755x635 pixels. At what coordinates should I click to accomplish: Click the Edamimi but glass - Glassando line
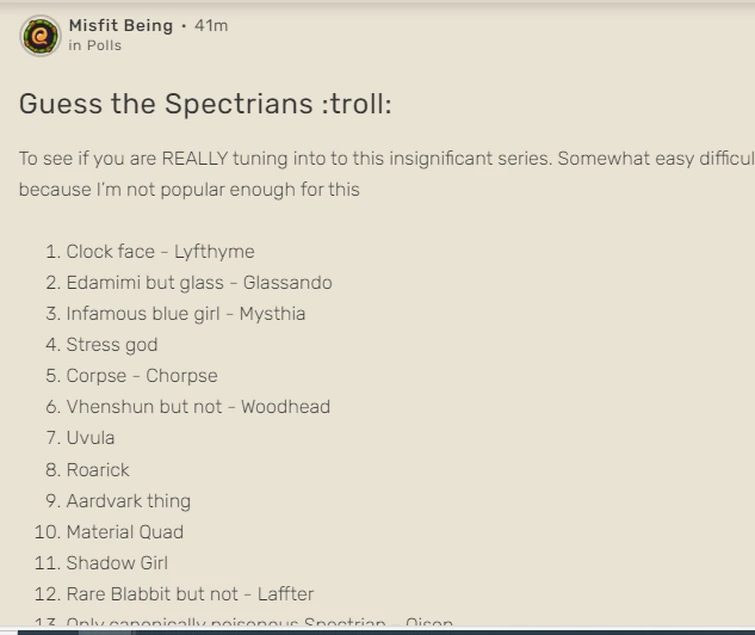point(199,282)
